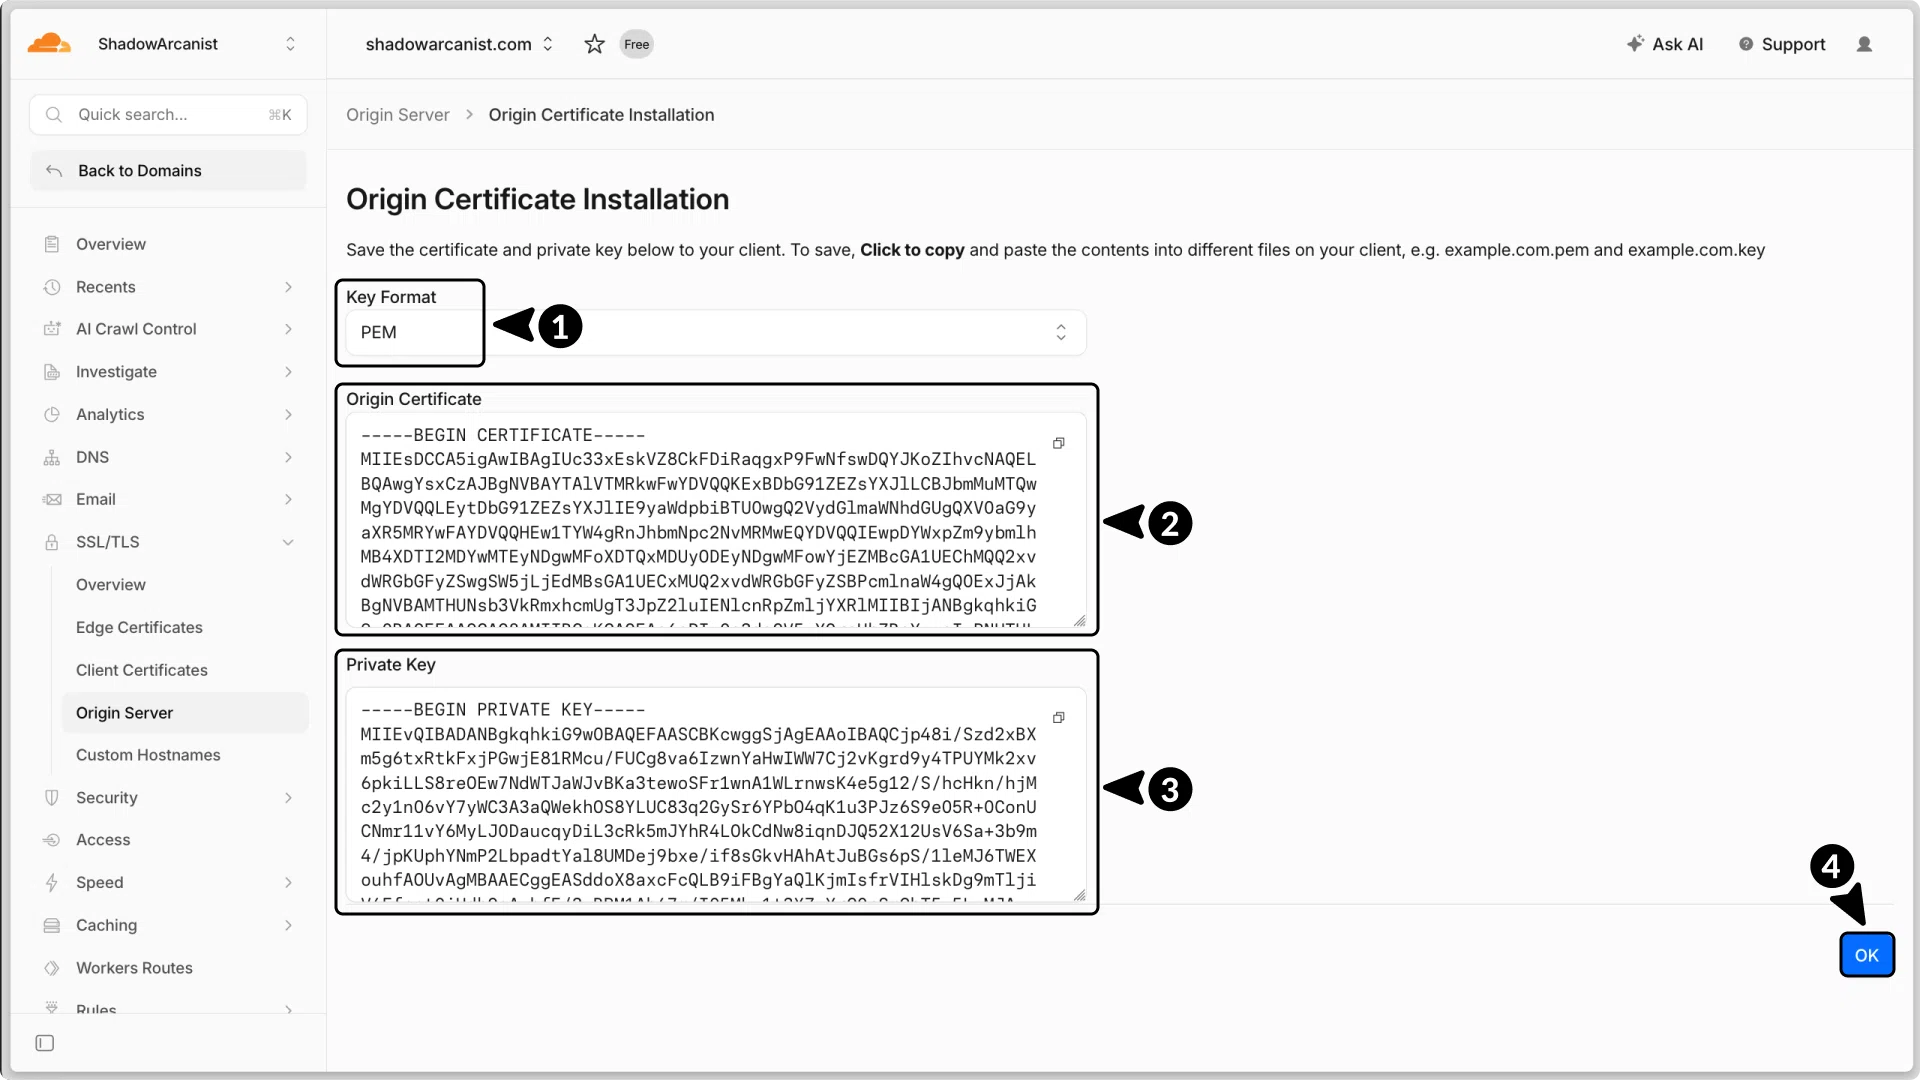Expand the Caching section chevron

point(288,926)
